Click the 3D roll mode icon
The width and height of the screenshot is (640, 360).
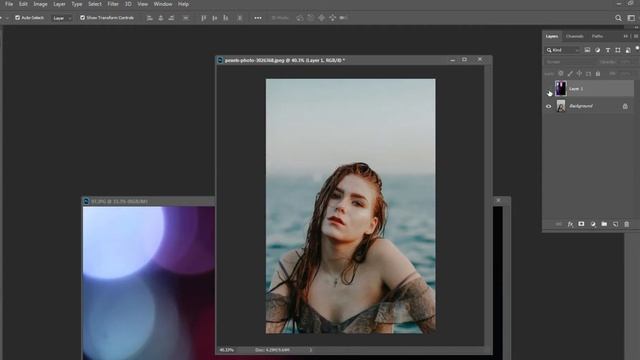[x=311, y=18]
